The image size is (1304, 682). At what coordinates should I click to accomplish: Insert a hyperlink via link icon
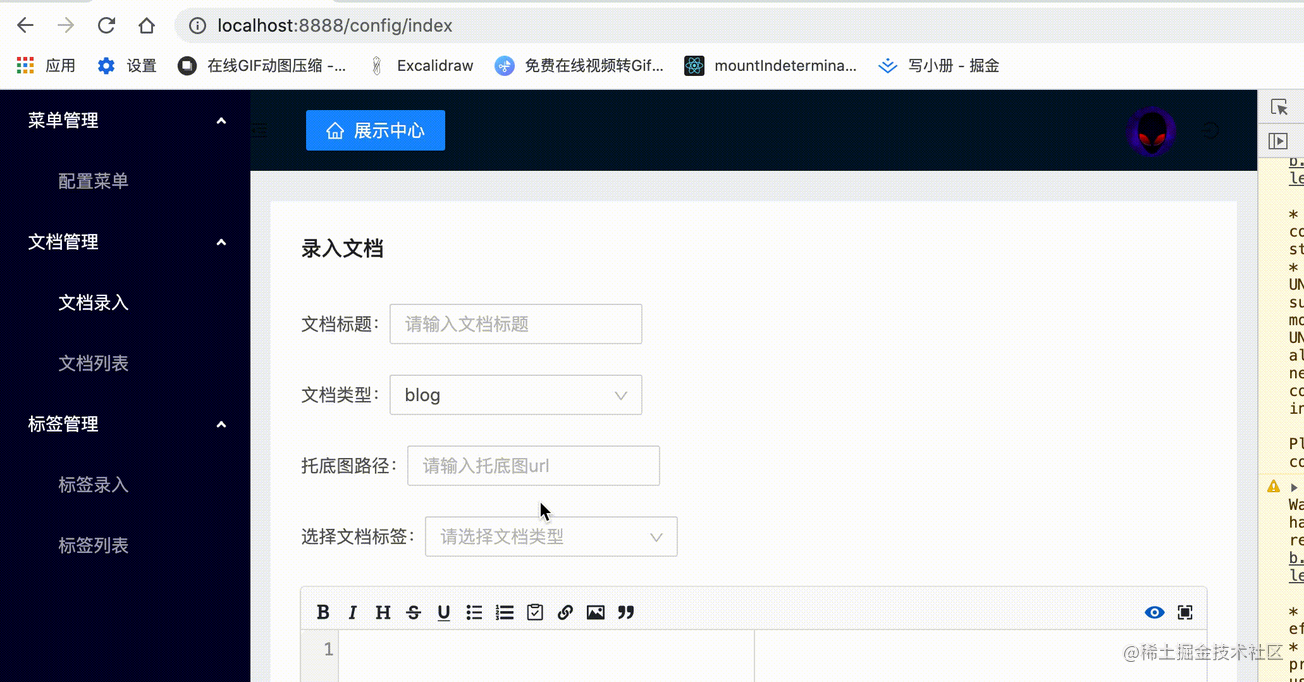click(x=565, y=612)
